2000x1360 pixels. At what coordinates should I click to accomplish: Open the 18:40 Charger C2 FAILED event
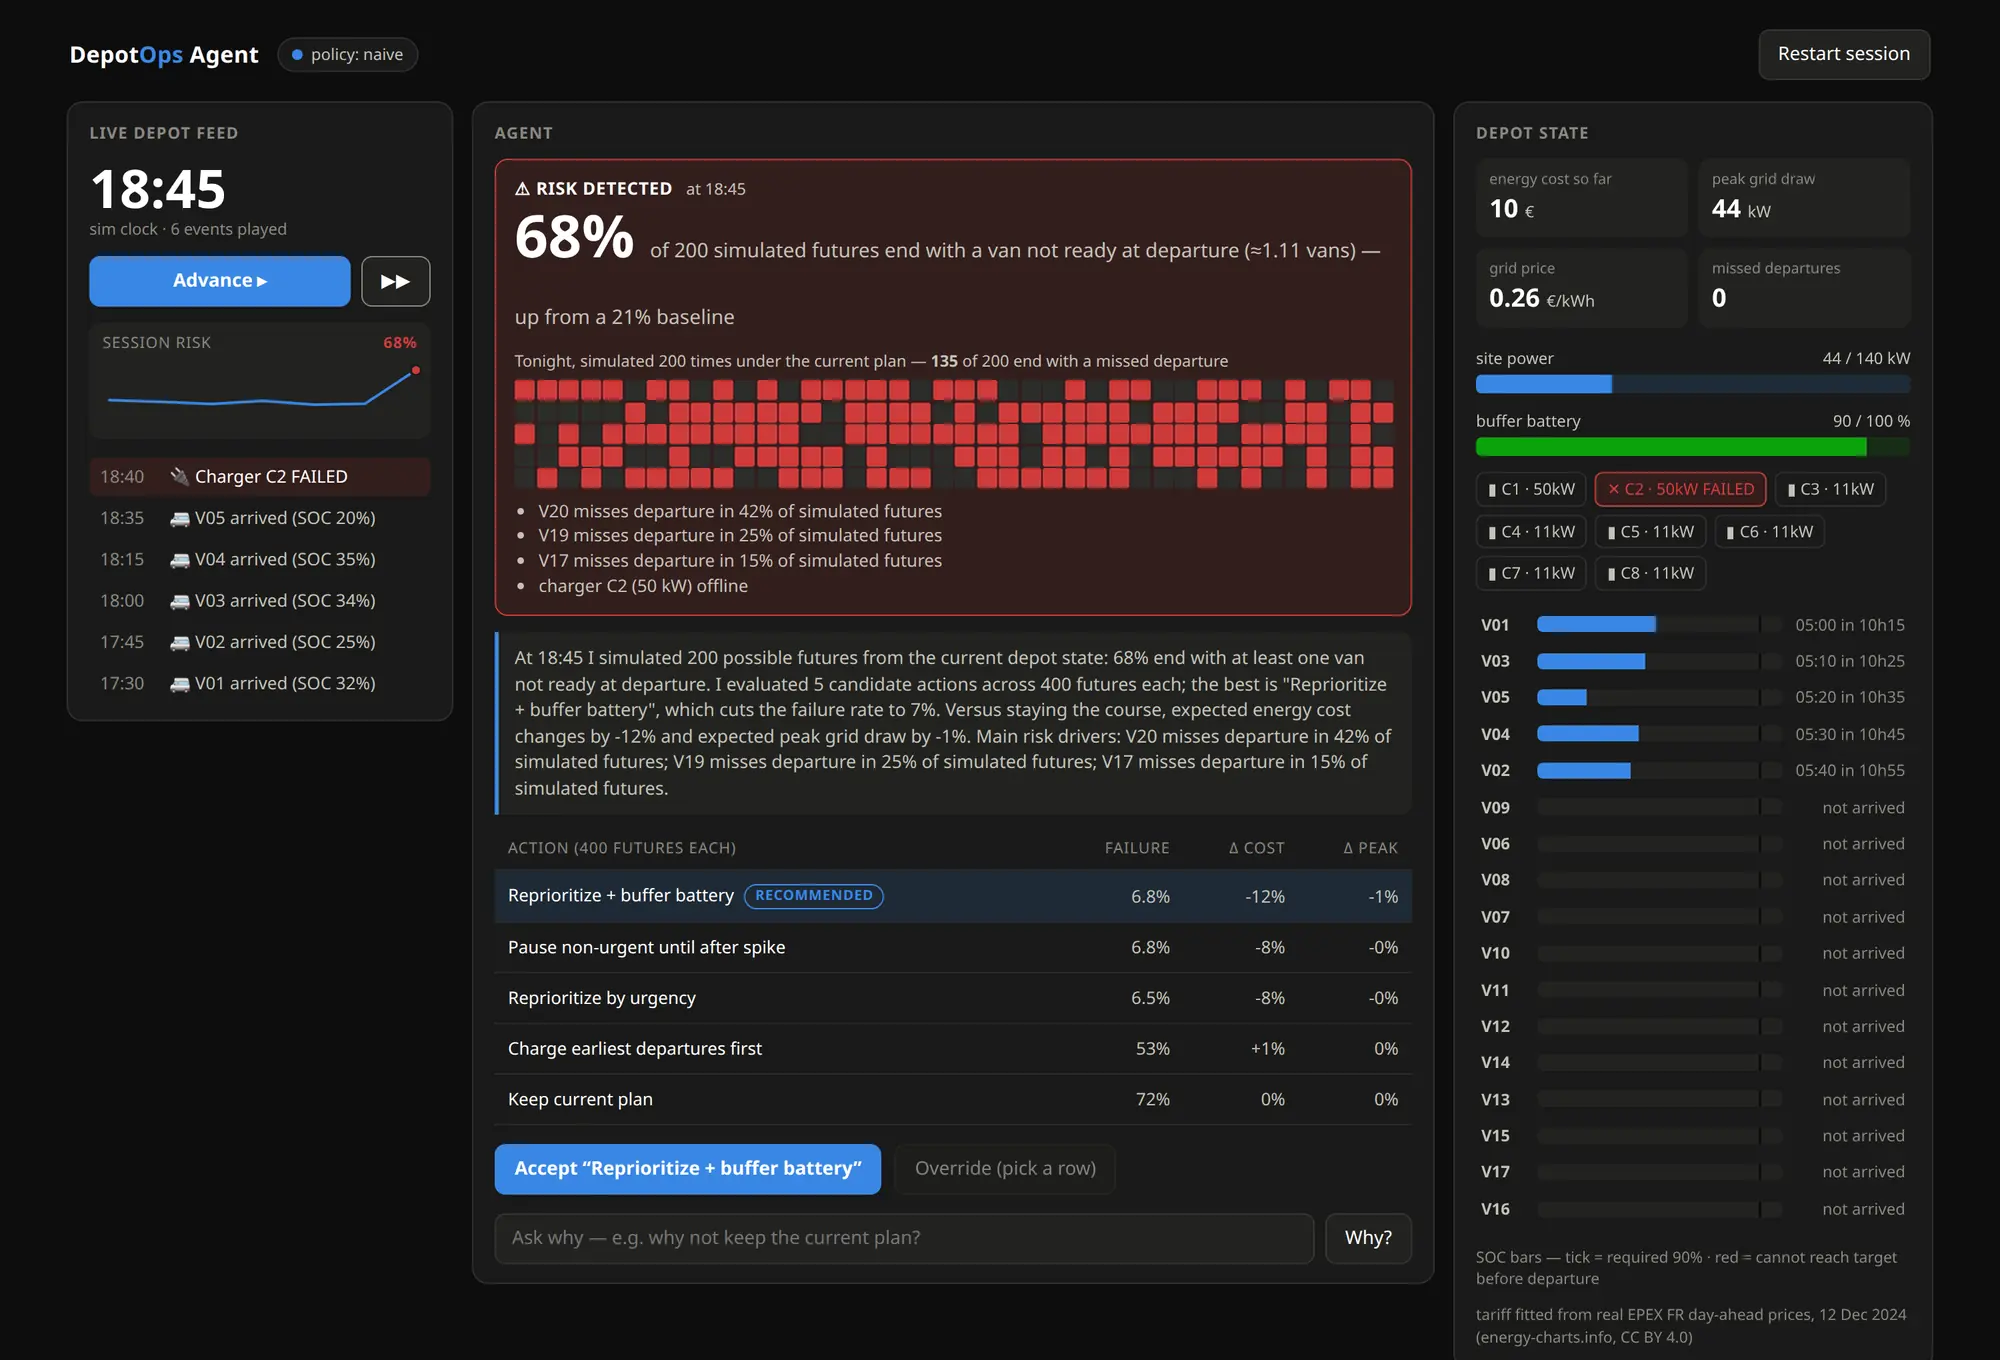260,477
